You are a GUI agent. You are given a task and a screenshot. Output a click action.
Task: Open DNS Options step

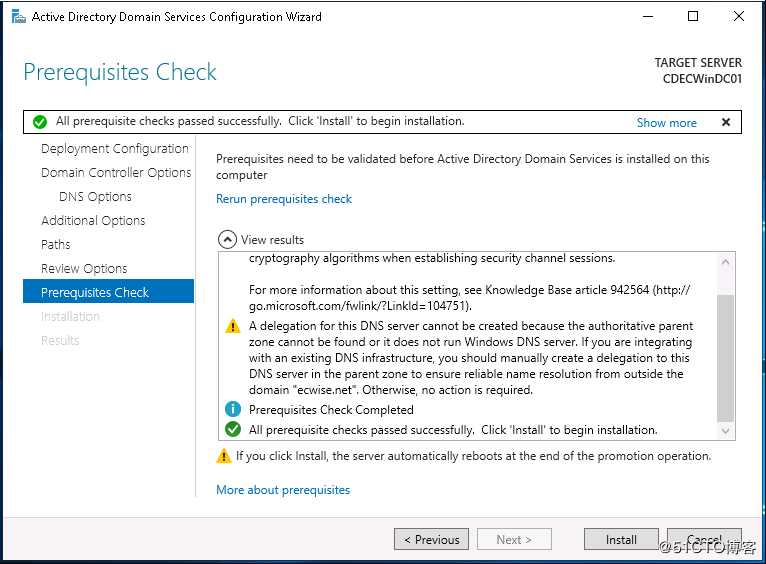95,196
